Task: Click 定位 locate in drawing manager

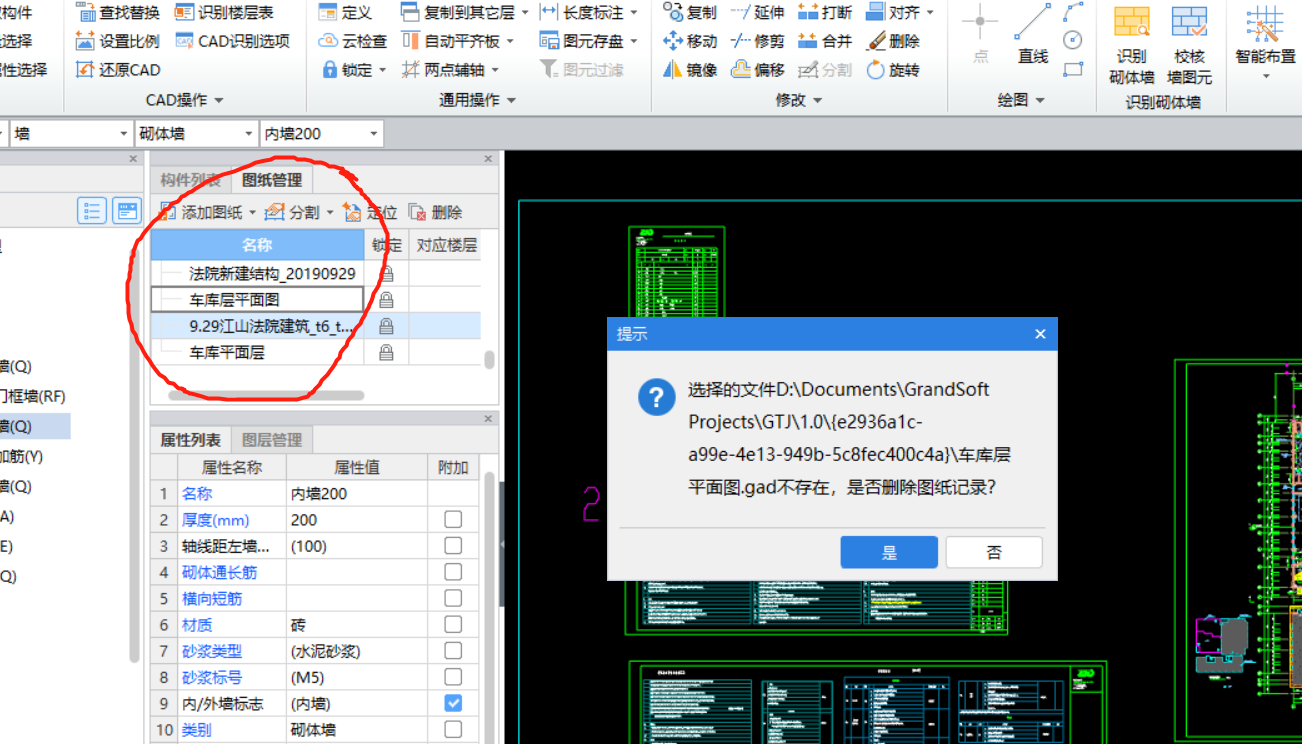Action: (370, 212)
